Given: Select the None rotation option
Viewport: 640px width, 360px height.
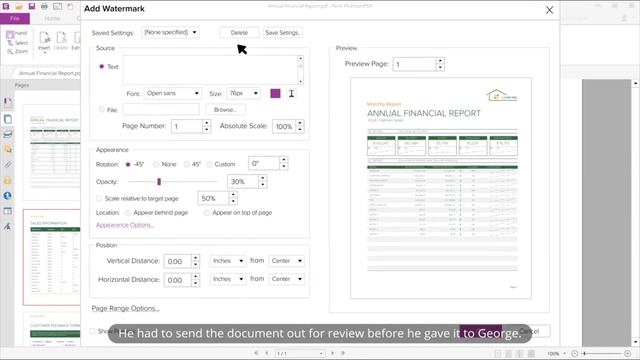Looking at the screenshot, I should tap(156, 164).
